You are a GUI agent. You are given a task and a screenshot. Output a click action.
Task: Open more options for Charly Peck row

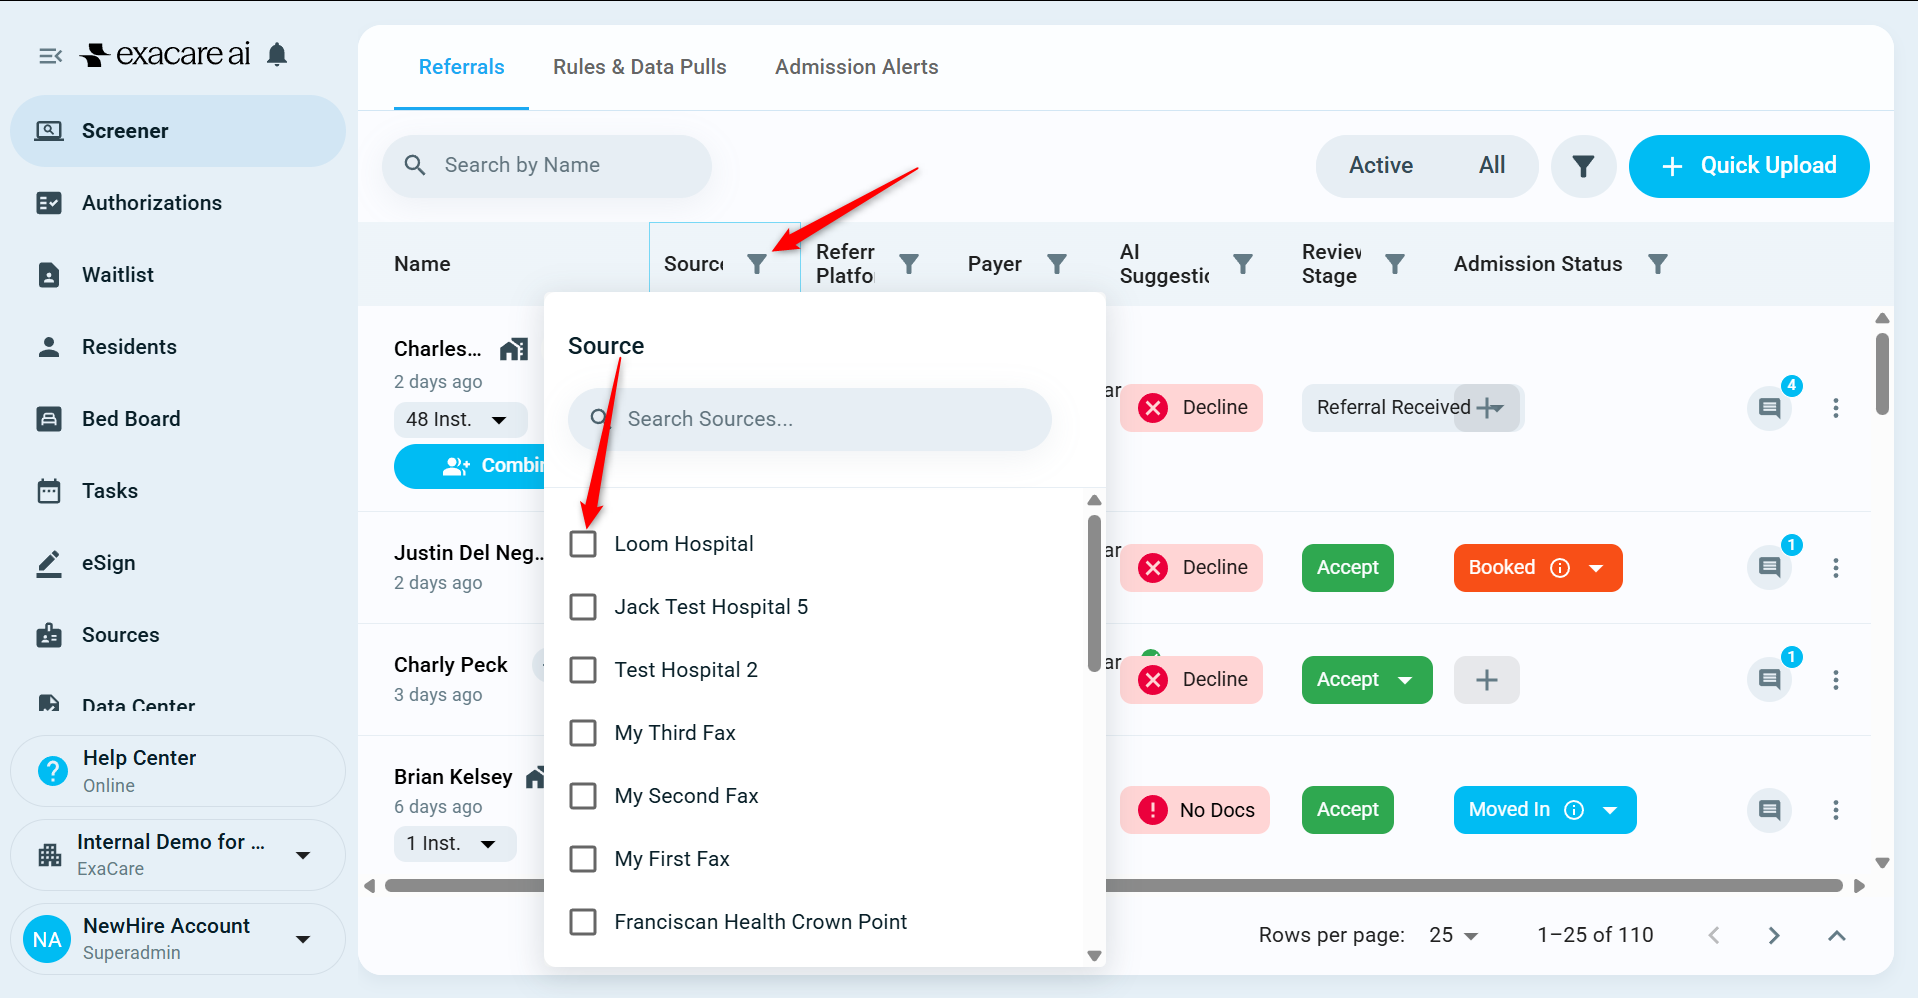(x=1835, y=680)
